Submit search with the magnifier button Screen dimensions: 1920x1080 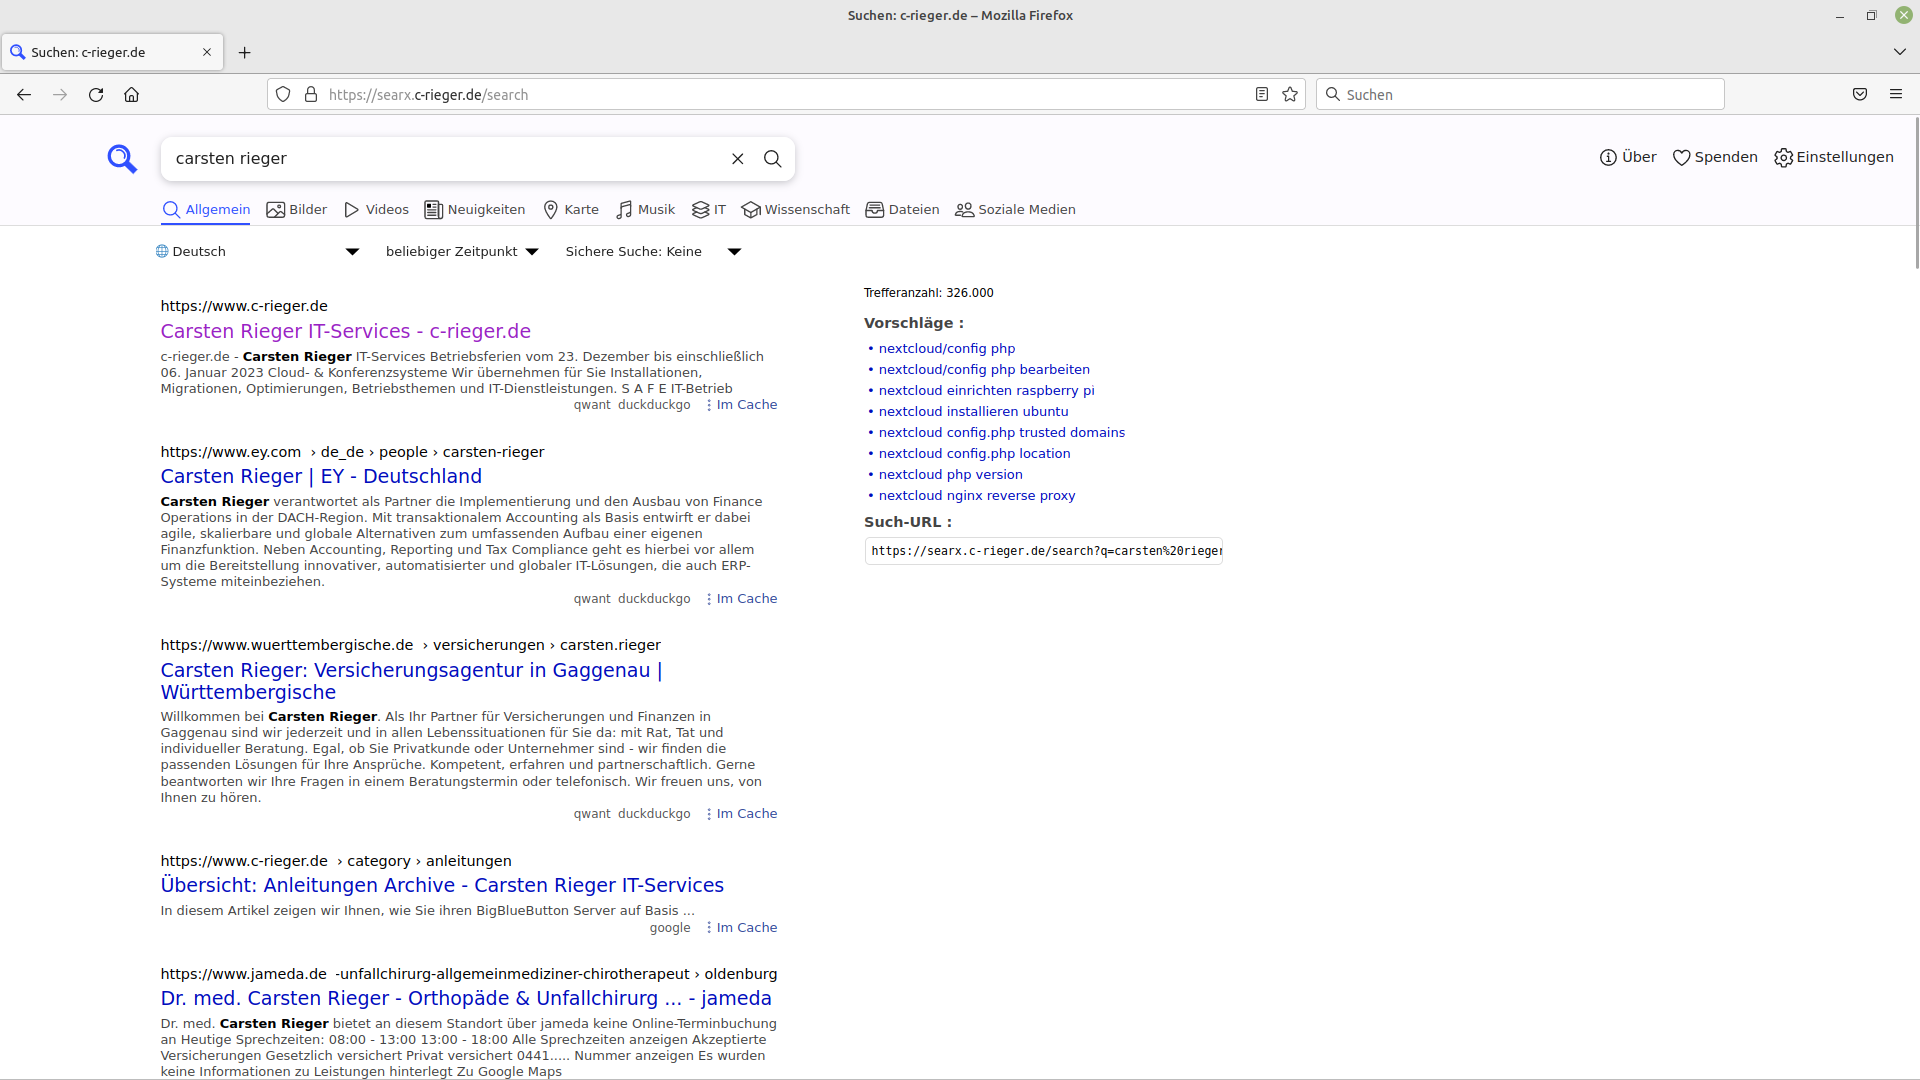[773, 159]
